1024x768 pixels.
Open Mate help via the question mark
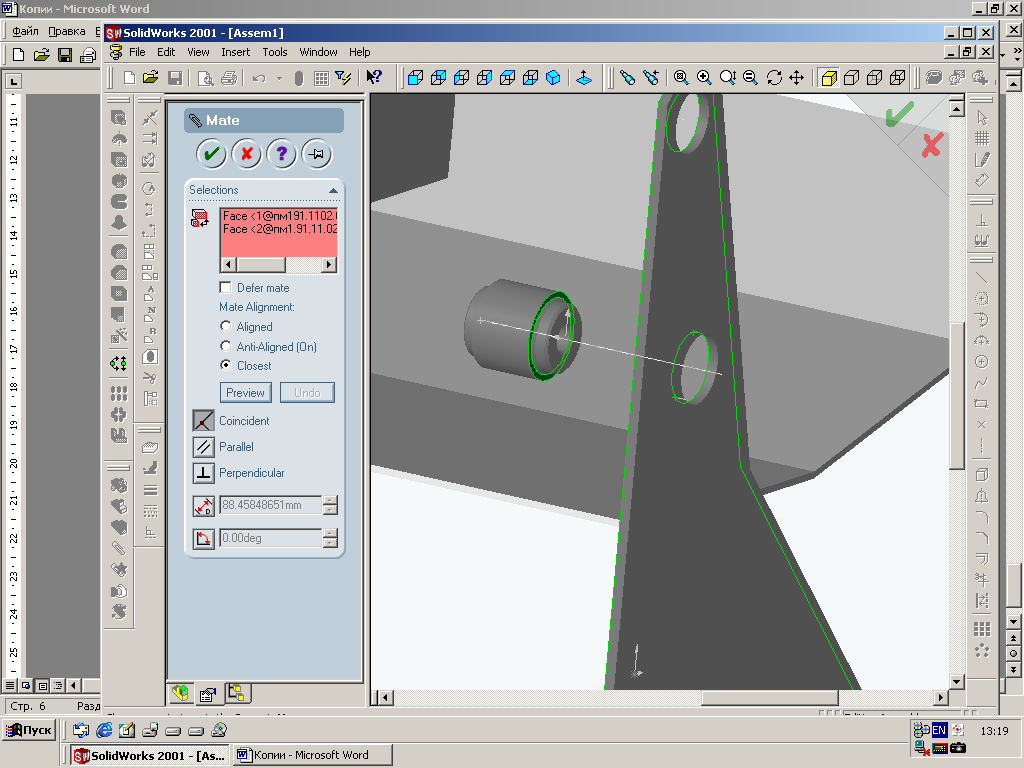(x=281, y=154)
